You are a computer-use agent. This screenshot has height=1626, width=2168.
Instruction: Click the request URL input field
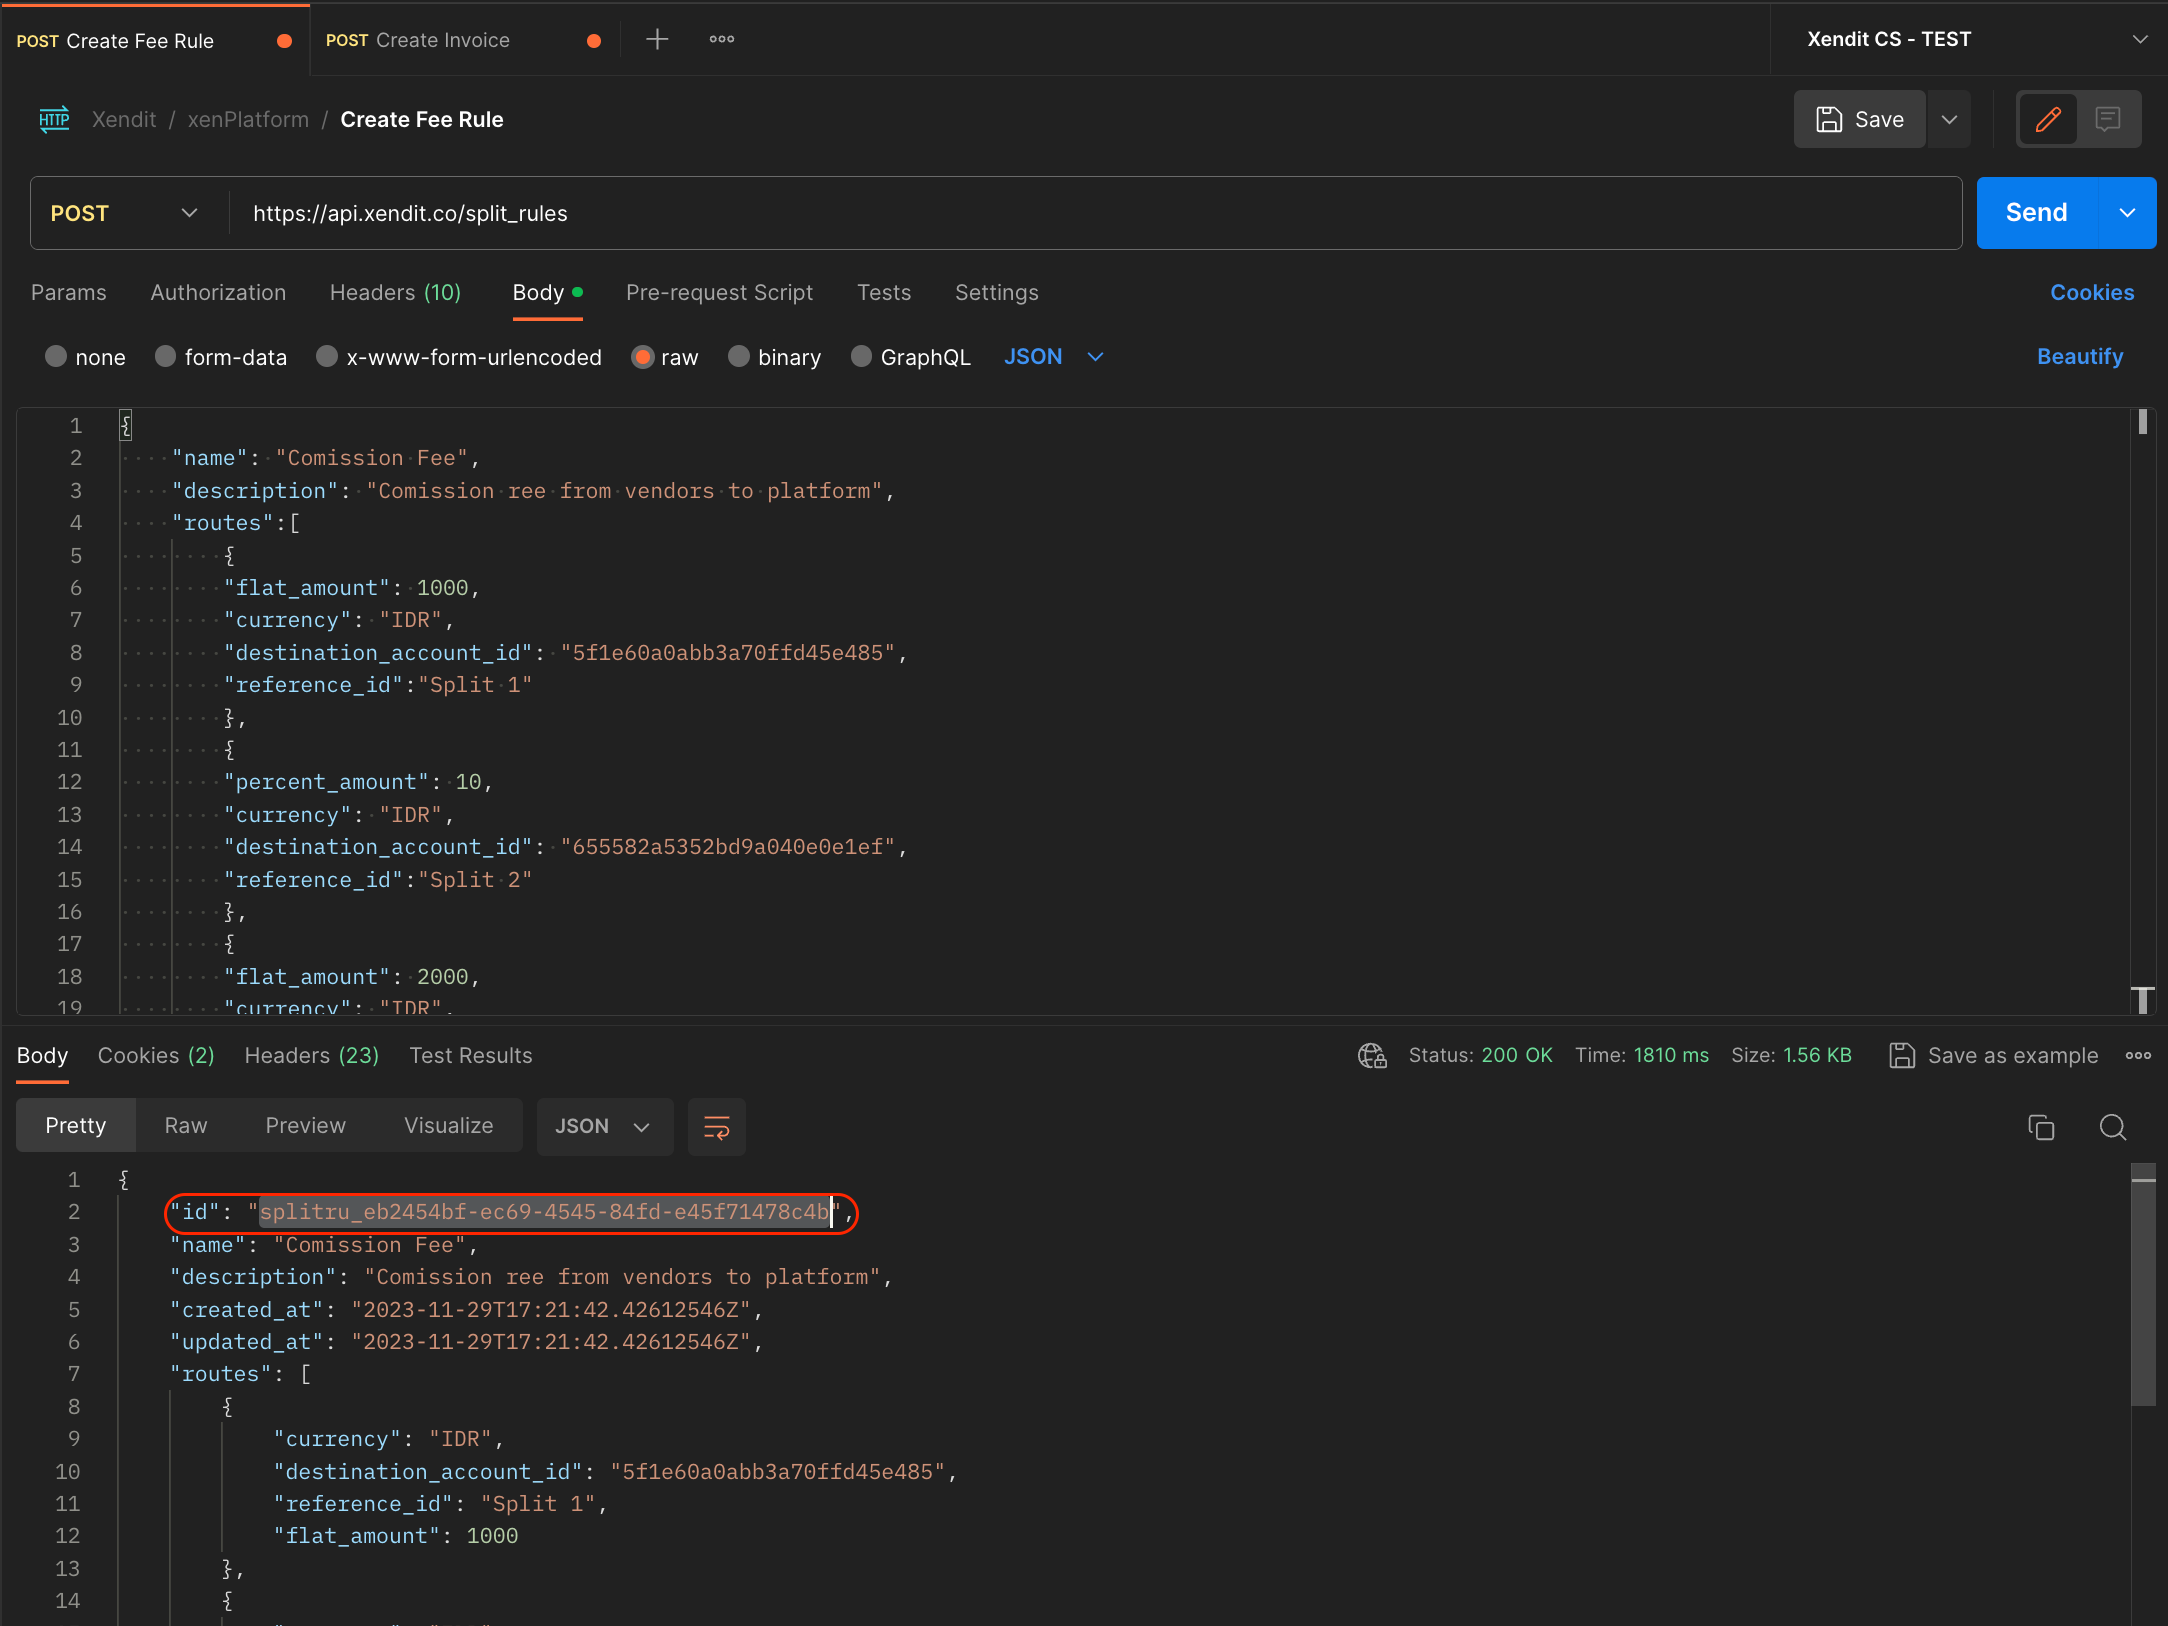[1095, 213]
